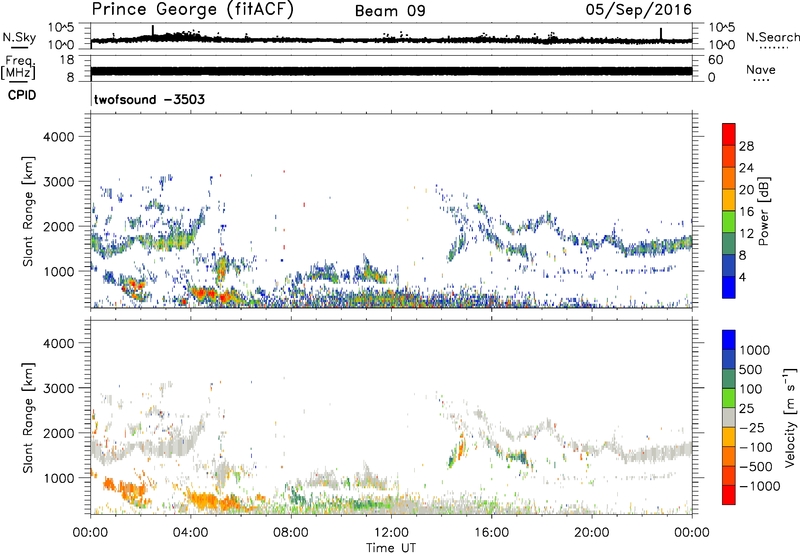Image resolution: width=800 pixels, height=554 pixels.
Task: Click the 'Beam 09' label
Action: tap(390, 11)
